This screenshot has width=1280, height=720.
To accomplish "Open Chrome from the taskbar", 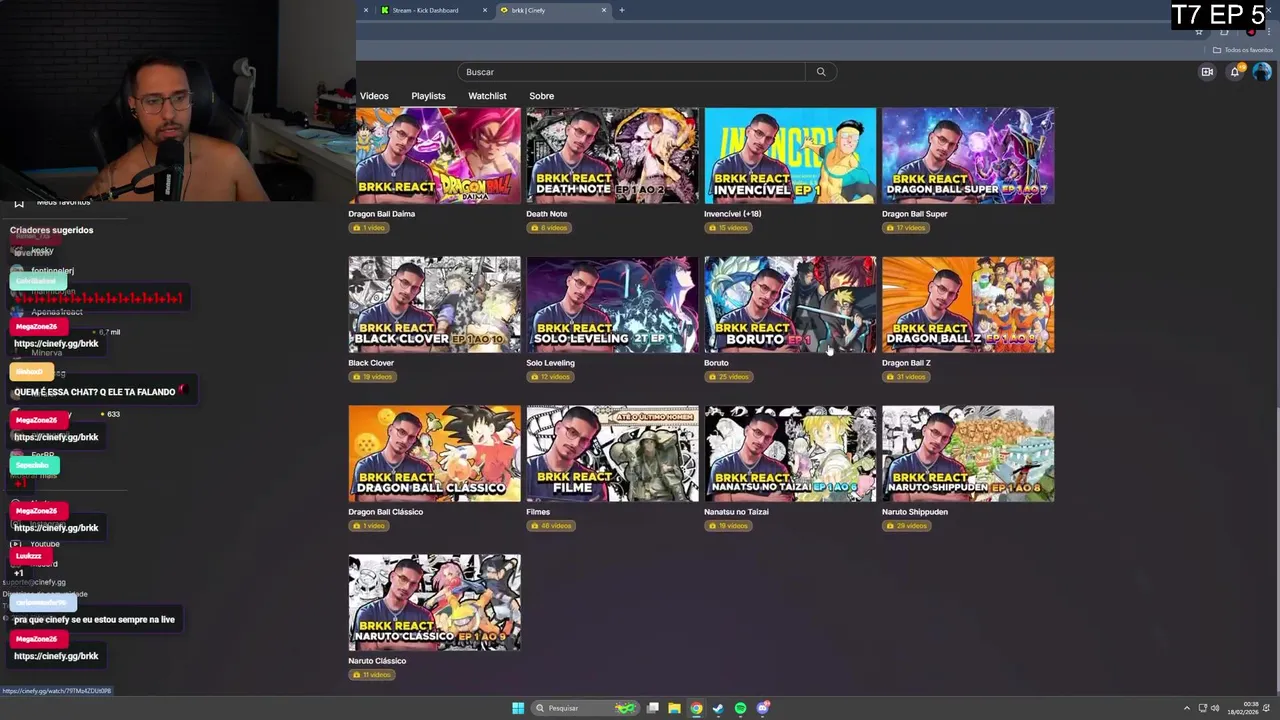I will pos(696,708).
